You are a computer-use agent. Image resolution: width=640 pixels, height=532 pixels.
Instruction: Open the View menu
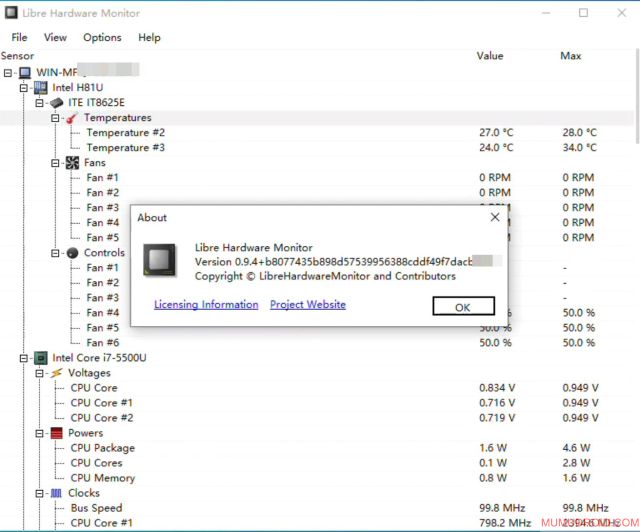coord(55,38)
